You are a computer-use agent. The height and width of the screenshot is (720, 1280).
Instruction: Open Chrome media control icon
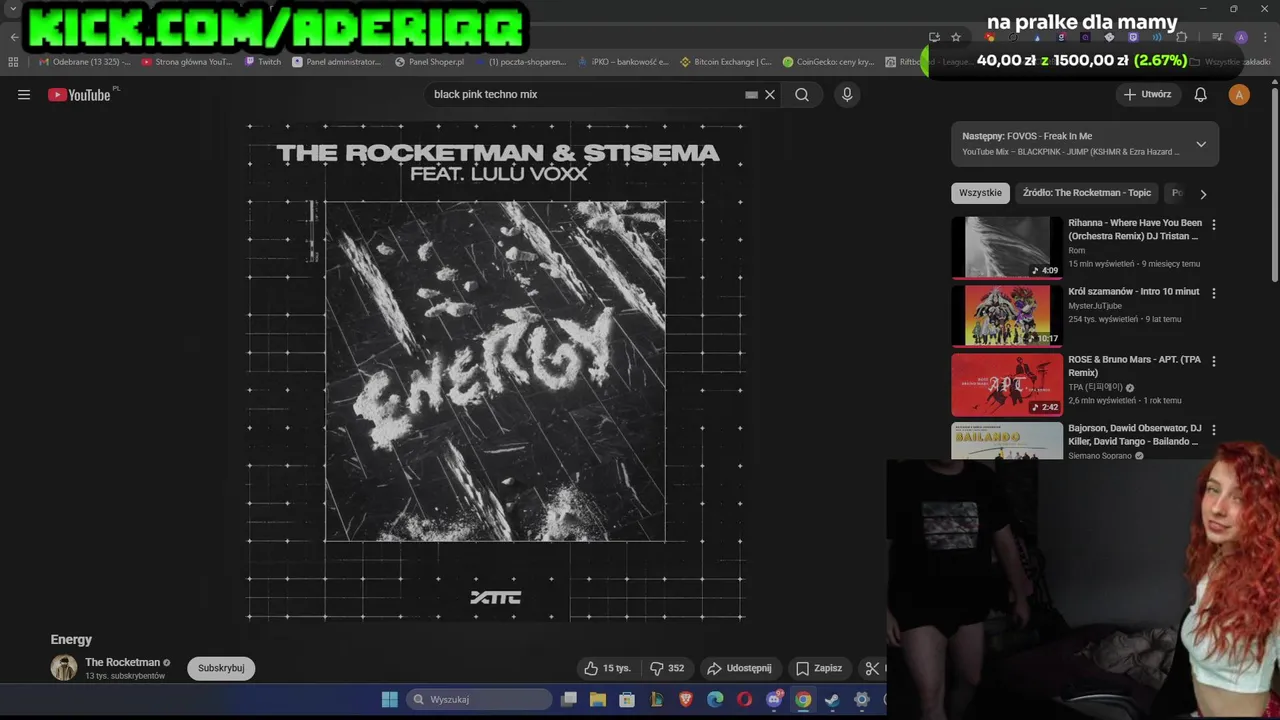(x=1217, y=37)
